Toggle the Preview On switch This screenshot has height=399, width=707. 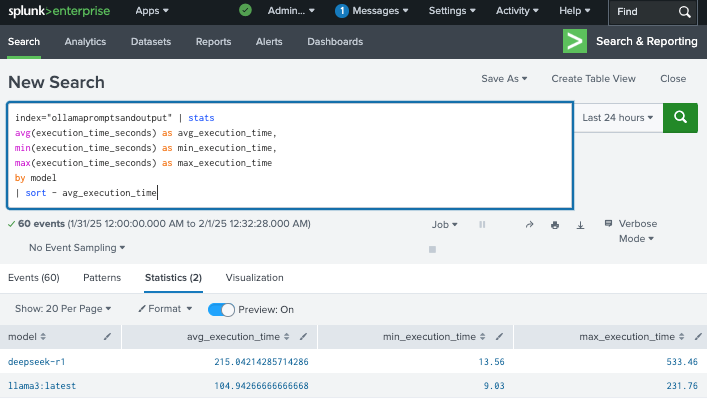(x=221, y=310)
